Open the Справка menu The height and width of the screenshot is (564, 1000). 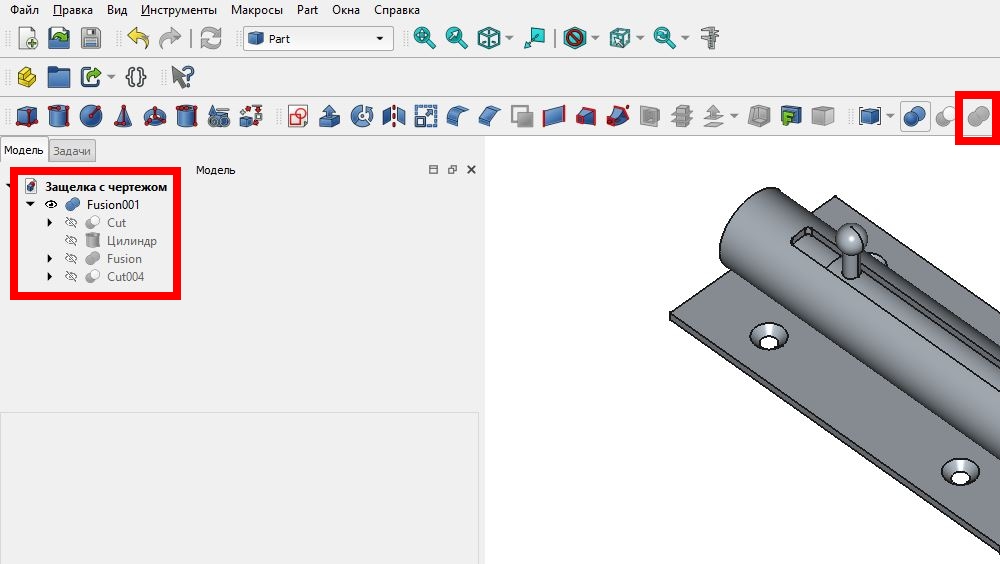(397, 10)
